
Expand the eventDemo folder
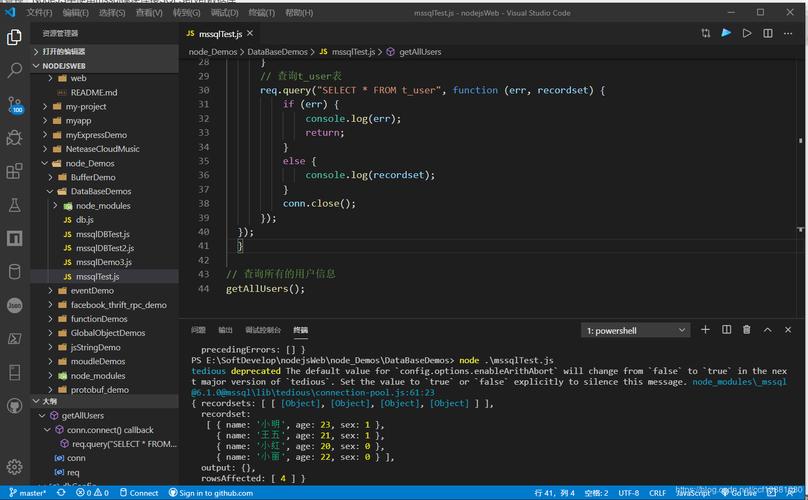[x=50, y=291]
